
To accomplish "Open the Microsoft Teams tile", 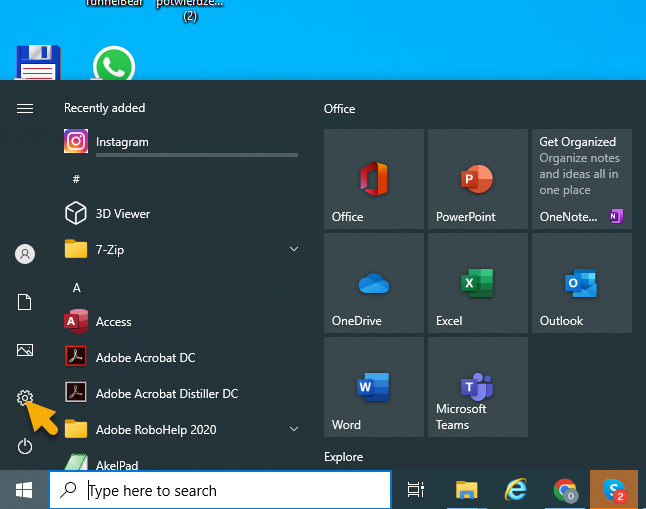I will tap(477, 387).
